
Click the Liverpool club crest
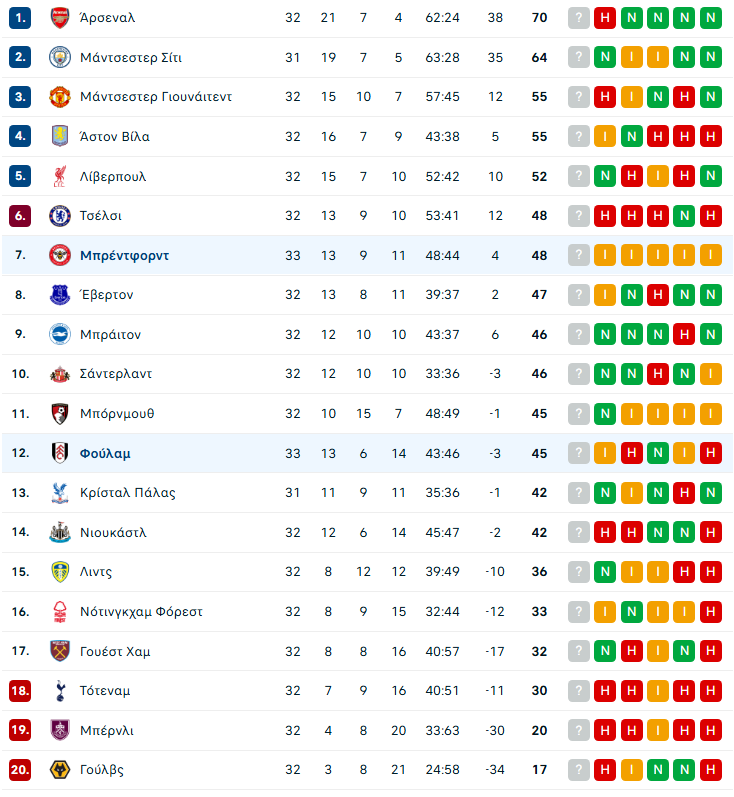[x=60, y=176]
